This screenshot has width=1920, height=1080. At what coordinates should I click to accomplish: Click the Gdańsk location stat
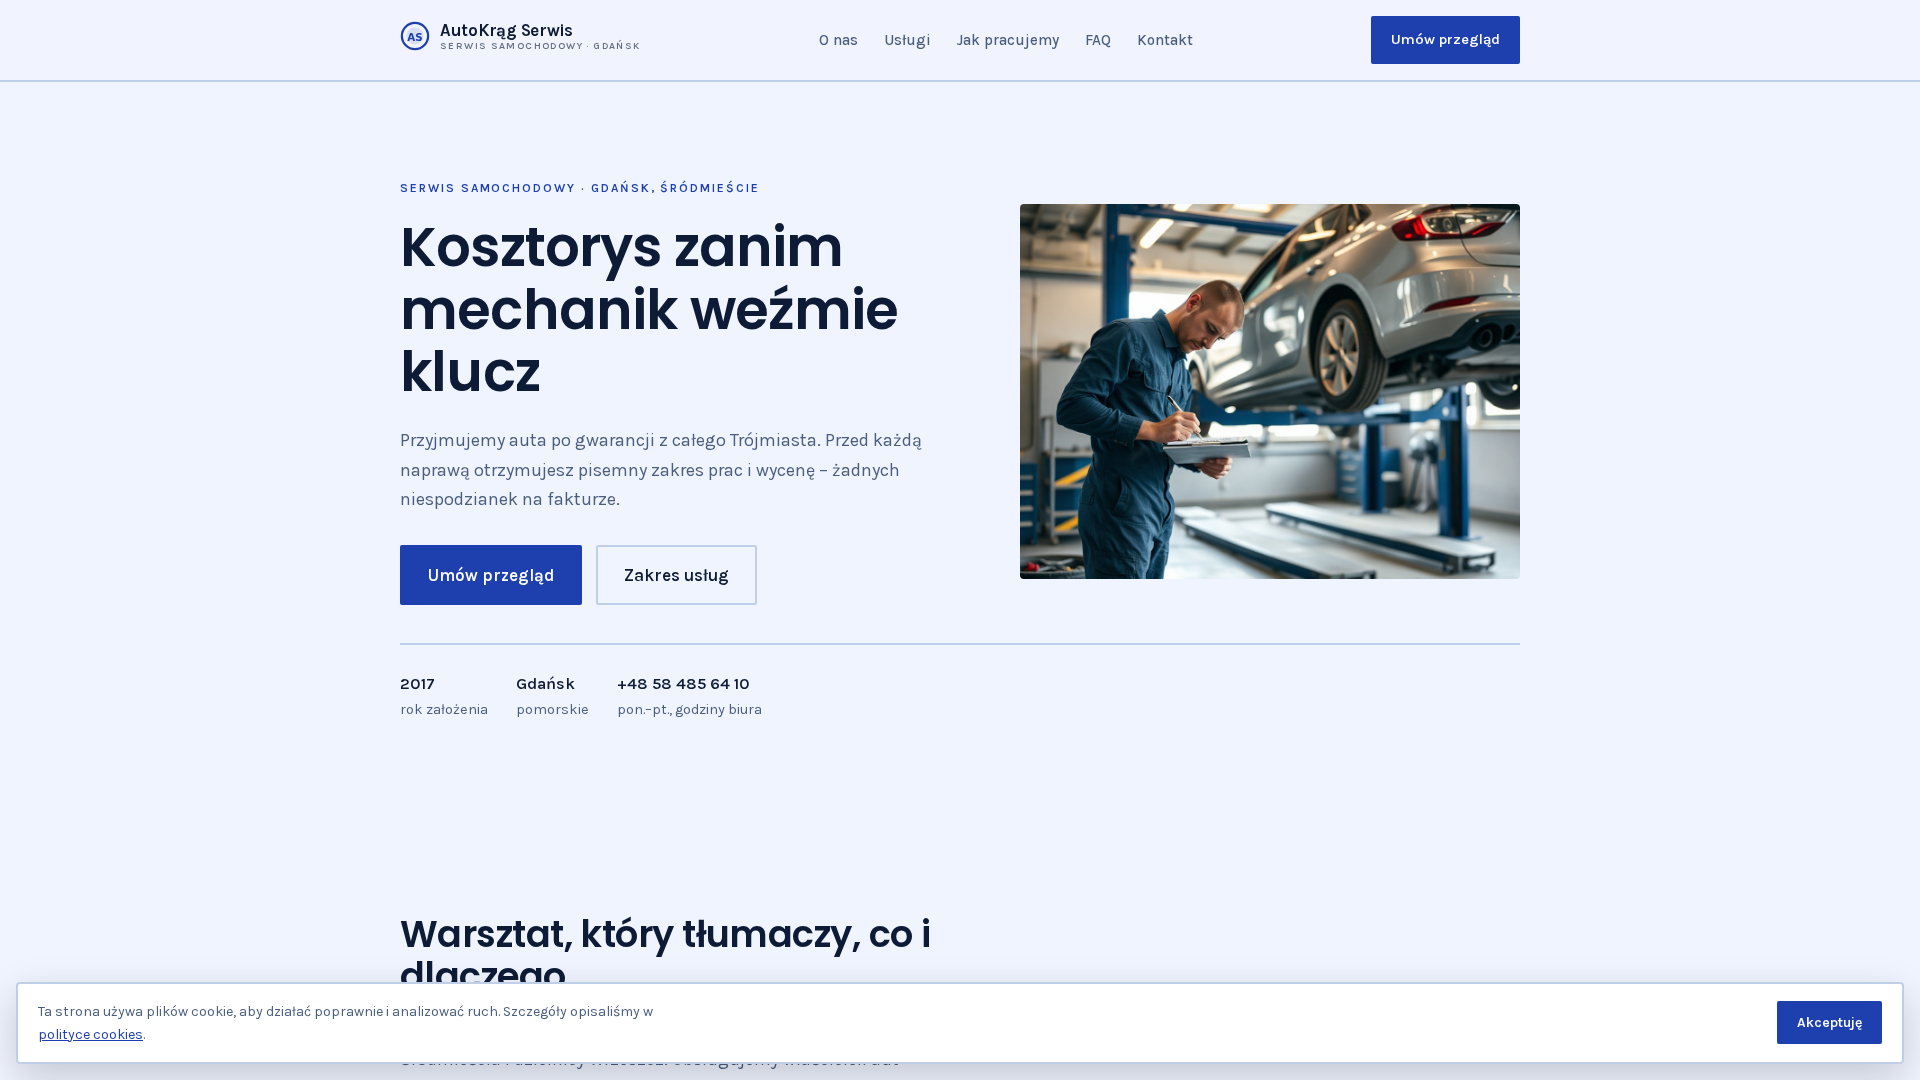[545, 684]
